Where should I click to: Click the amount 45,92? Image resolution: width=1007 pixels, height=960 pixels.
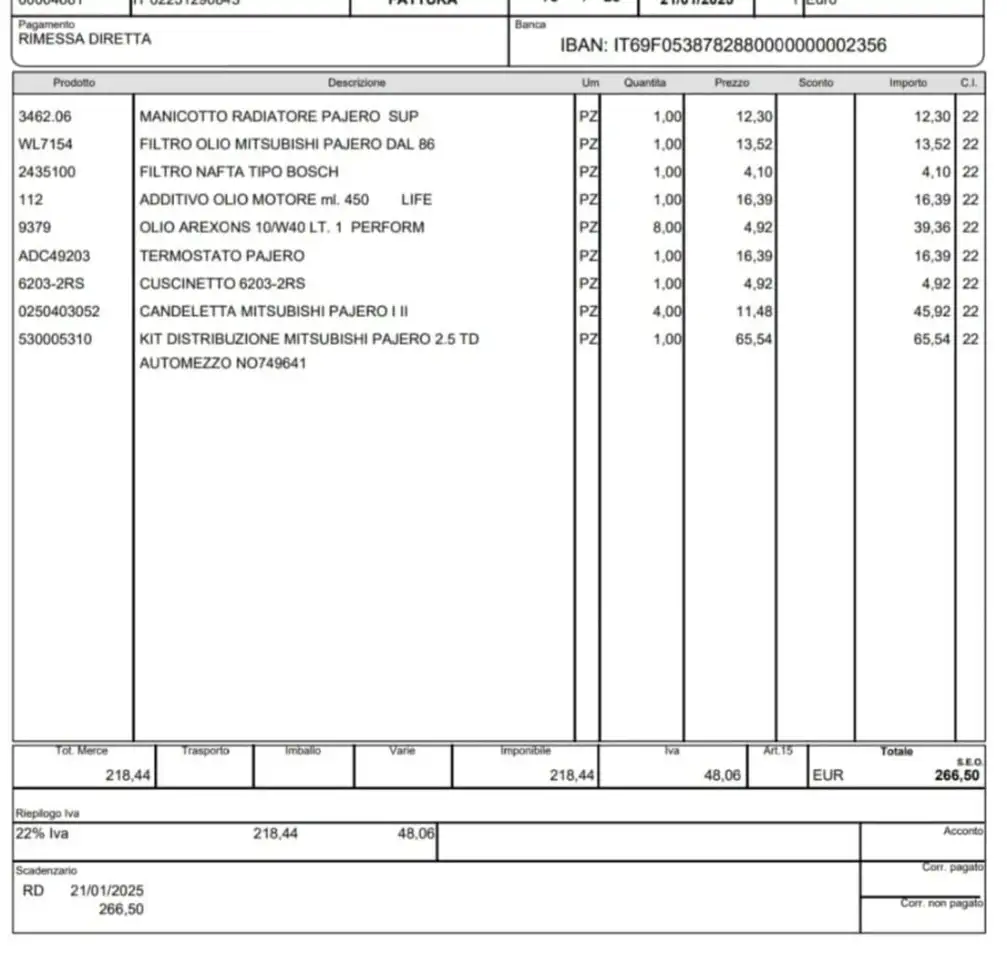tap(932, 311)
